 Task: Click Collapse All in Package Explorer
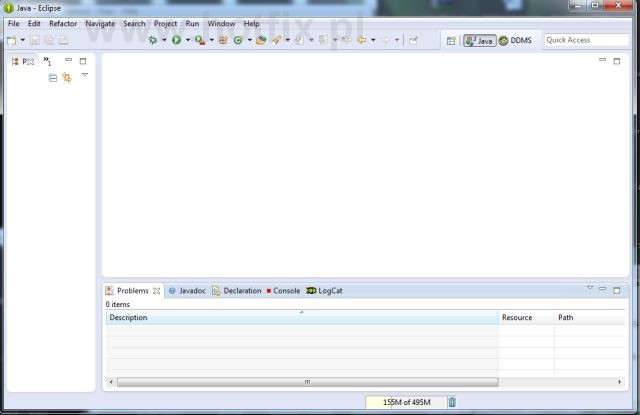click(53, 77)
